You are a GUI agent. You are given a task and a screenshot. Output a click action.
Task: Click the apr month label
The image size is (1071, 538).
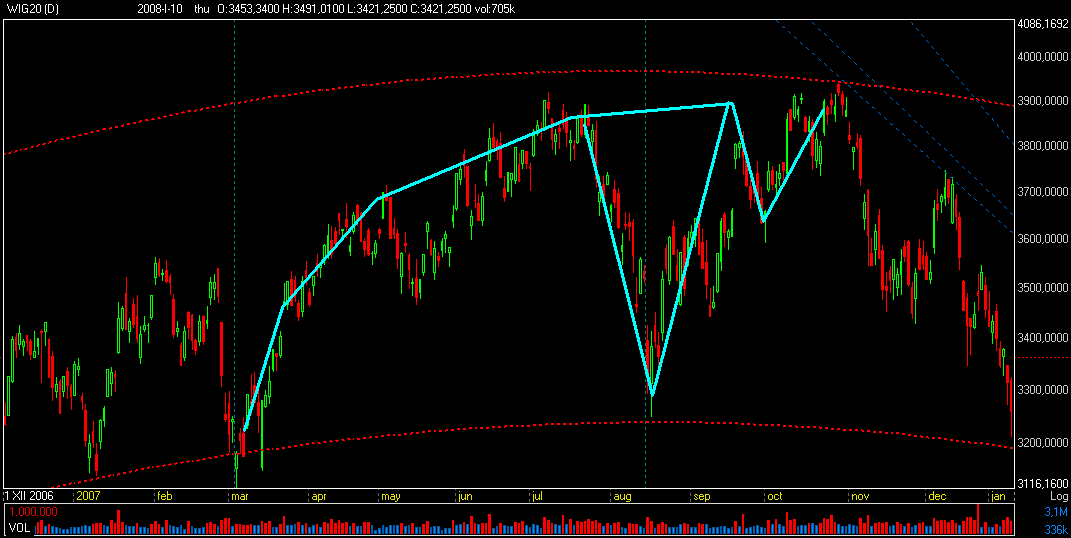coord(319,496)
